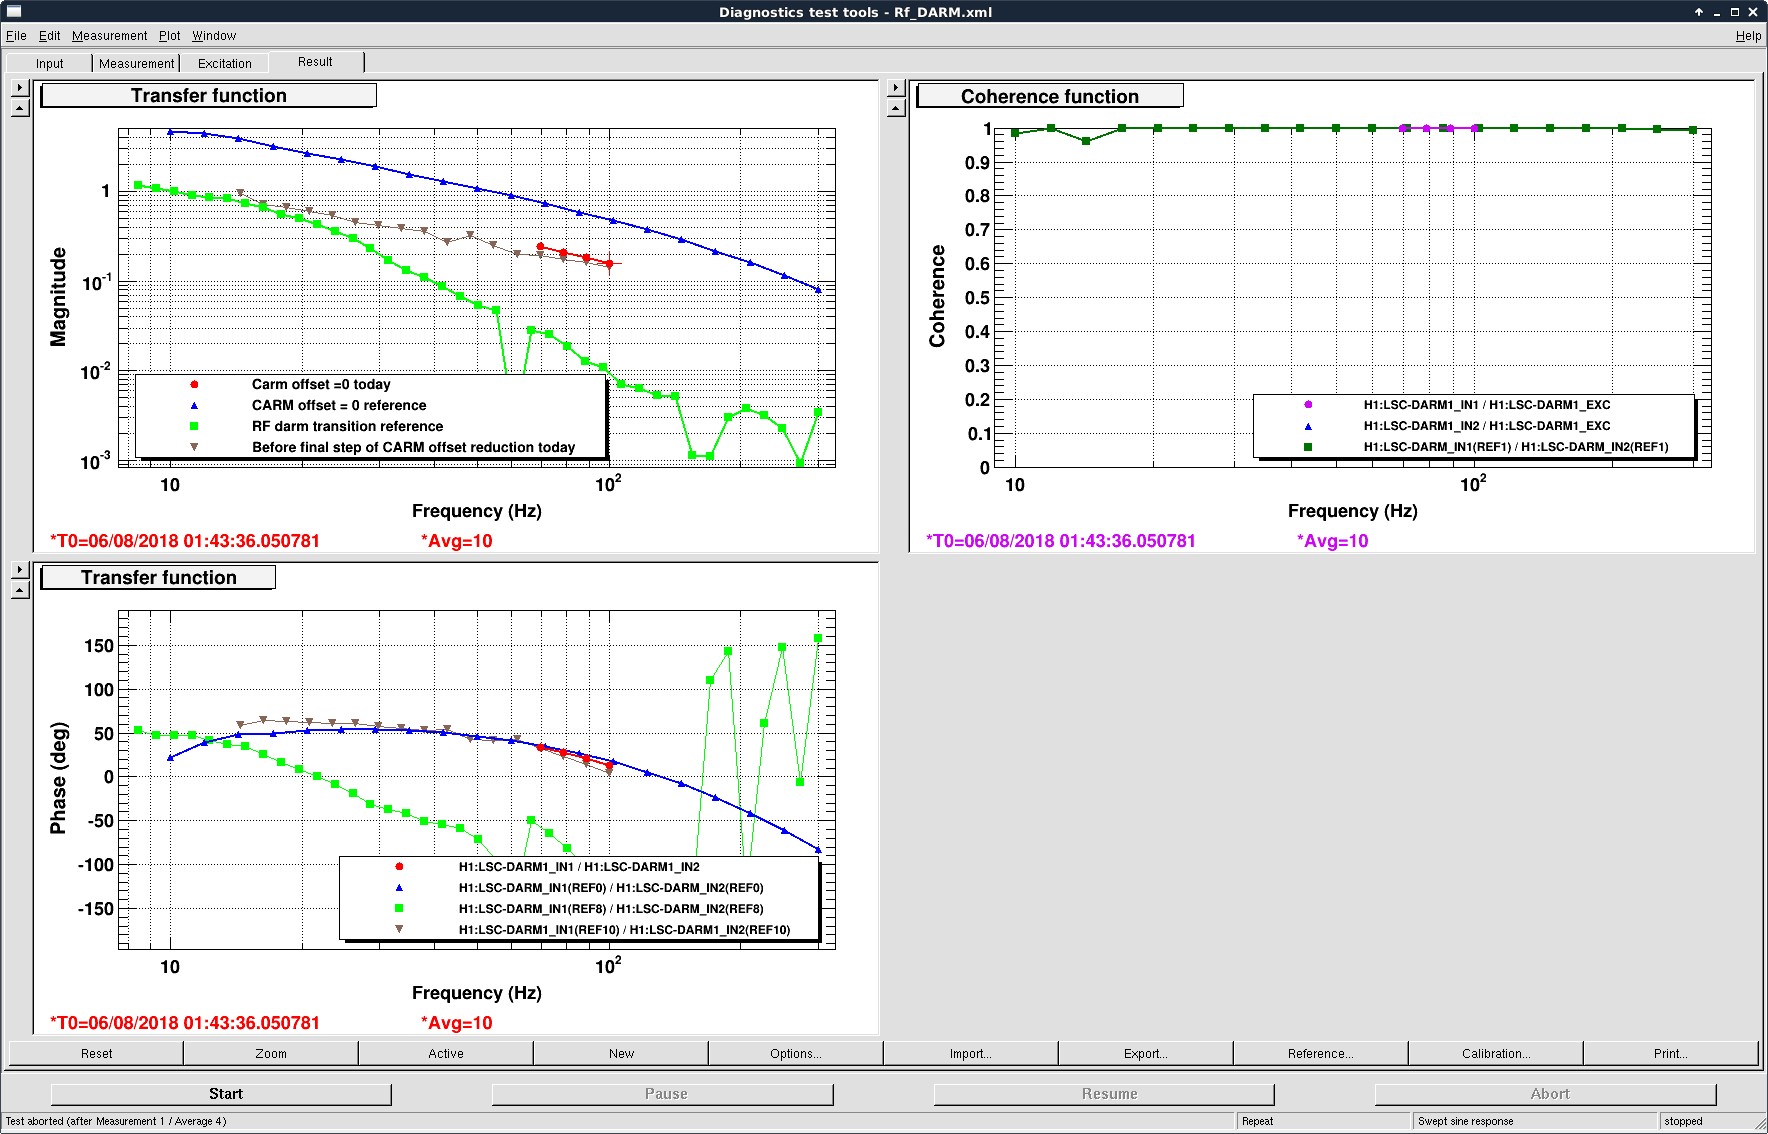Click the Calibration... button
1768x1134 pixels.
pos(1495,1054)
